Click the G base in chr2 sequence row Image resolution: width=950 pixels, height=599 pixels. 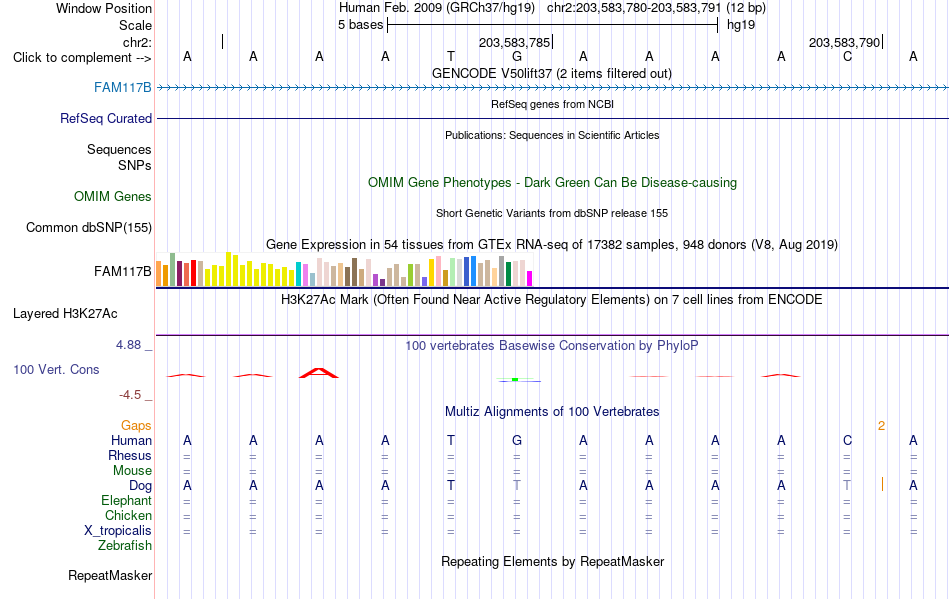pyautogui.click(x=517, y=57)
